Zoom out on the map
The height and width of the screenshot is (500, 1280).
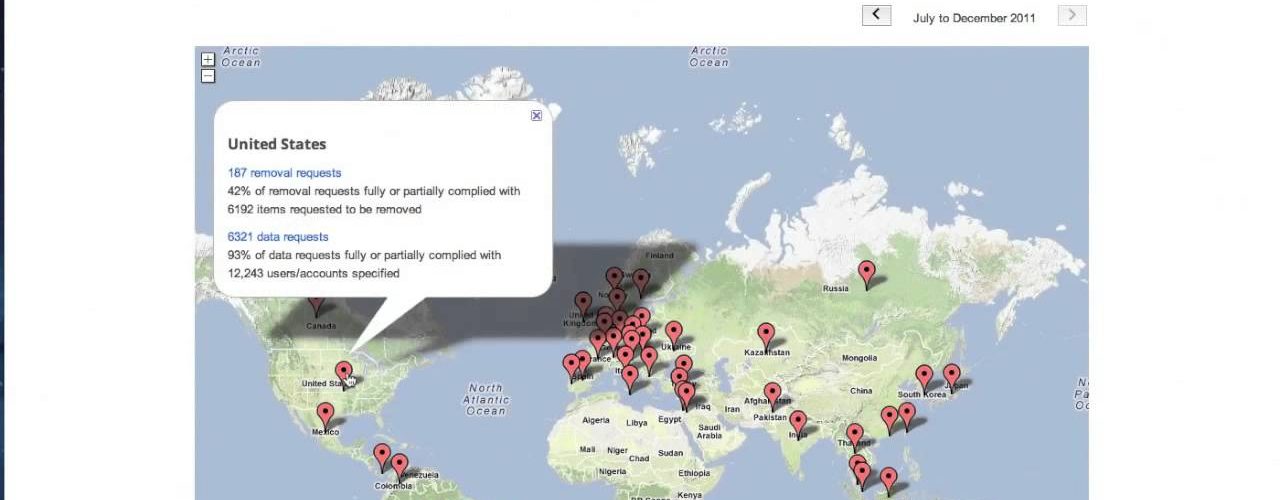point(208,76)
